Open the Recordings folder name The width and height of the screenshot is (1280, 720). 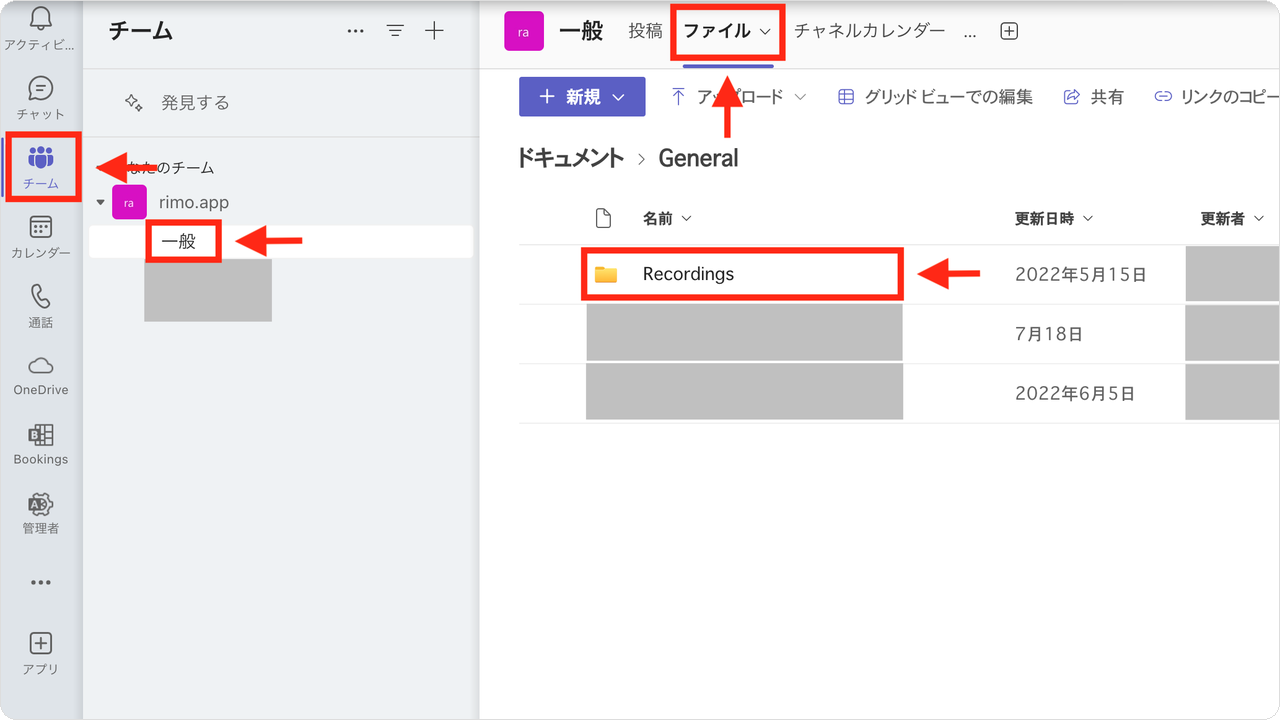[x=688, y=274]
